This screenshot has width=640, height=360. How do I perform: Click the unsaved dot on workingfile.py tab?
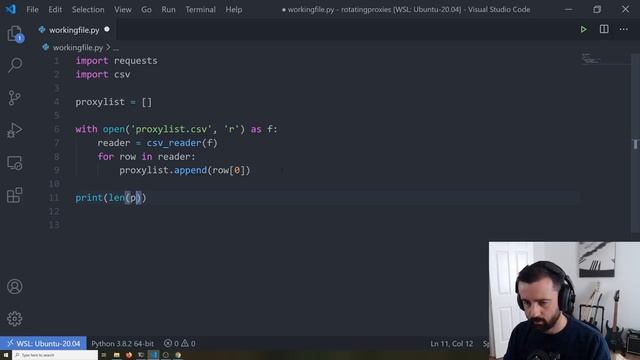coord(107,29)
